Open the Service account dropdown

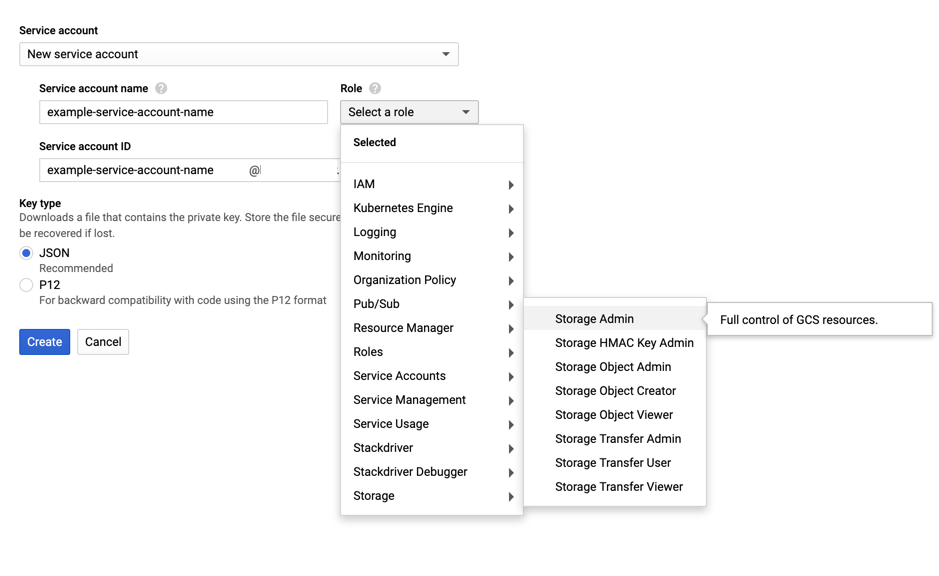[238, 54]
